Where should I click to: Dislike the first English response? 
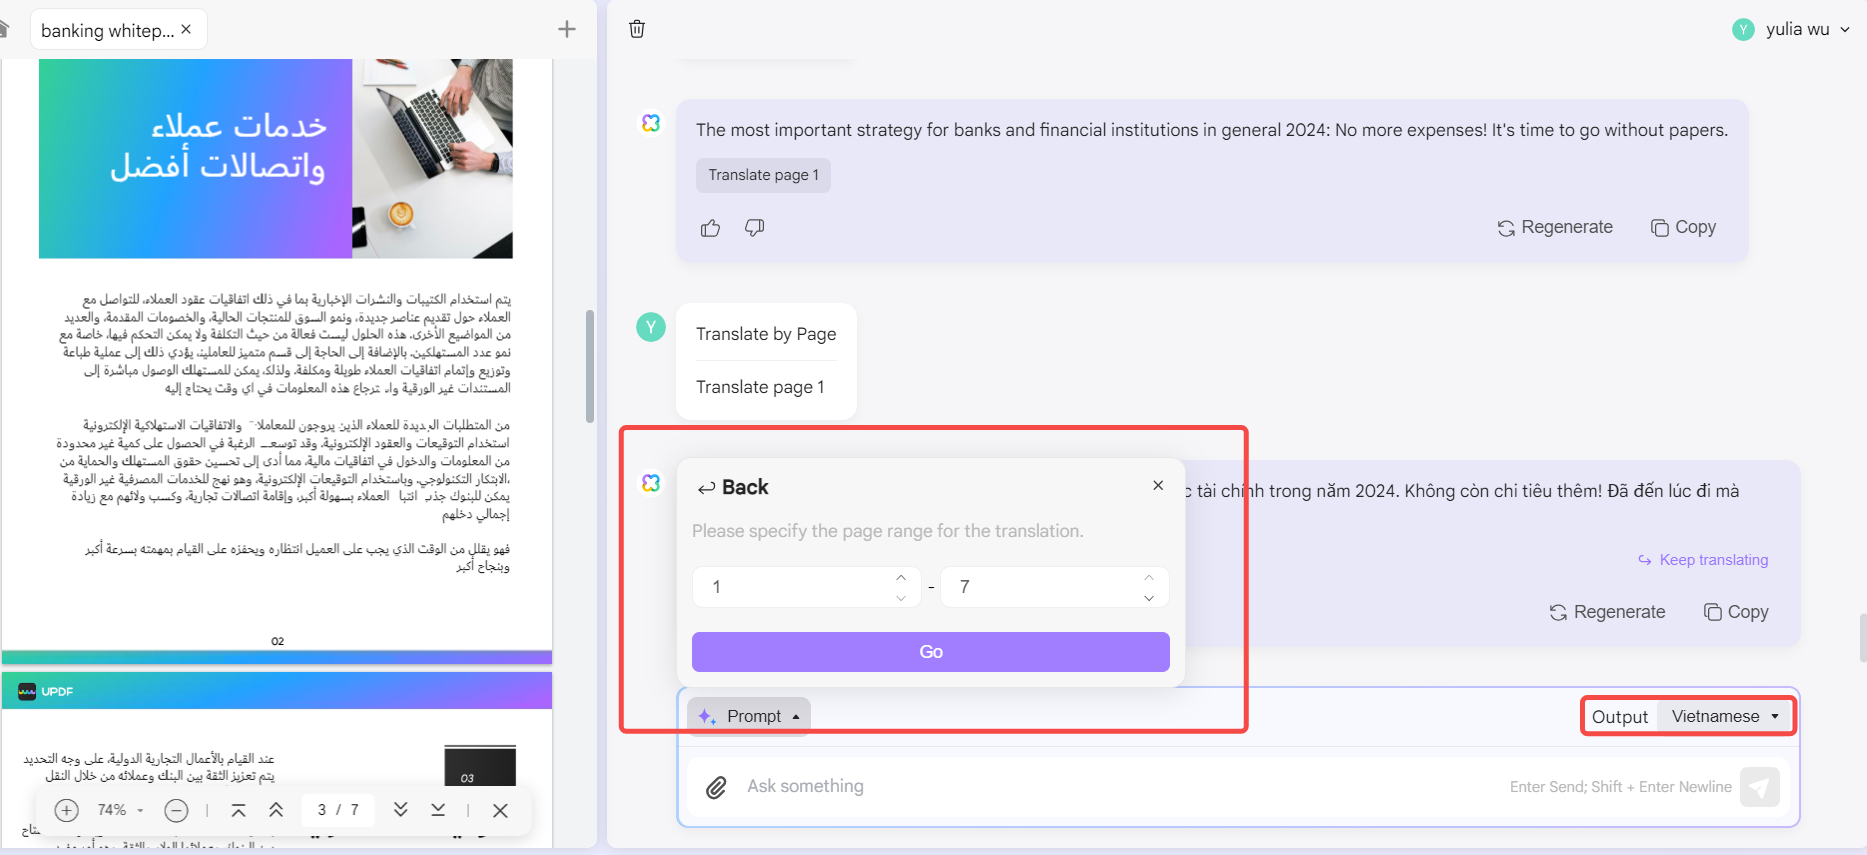(x=755, y=228)
